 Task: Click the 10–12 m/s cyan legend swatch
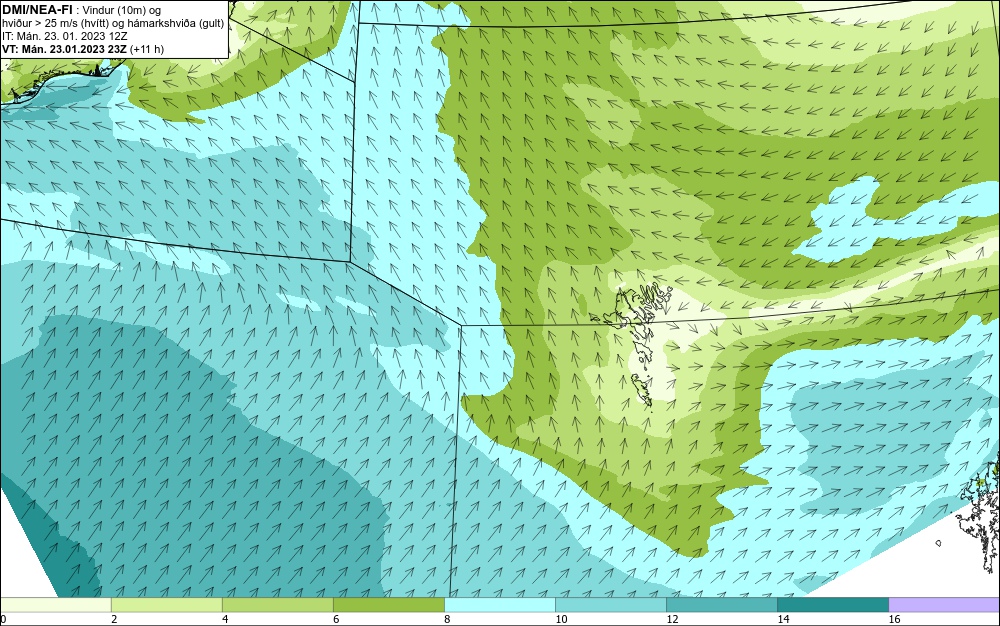tap(610, 605)
